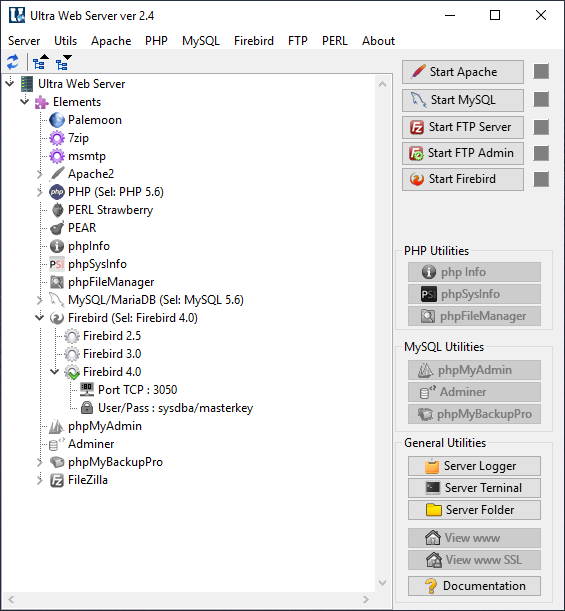The width and height of the screenshot is (565, 611).
Task: Click the FTP Server status indicator square
Action: point(541,127)
